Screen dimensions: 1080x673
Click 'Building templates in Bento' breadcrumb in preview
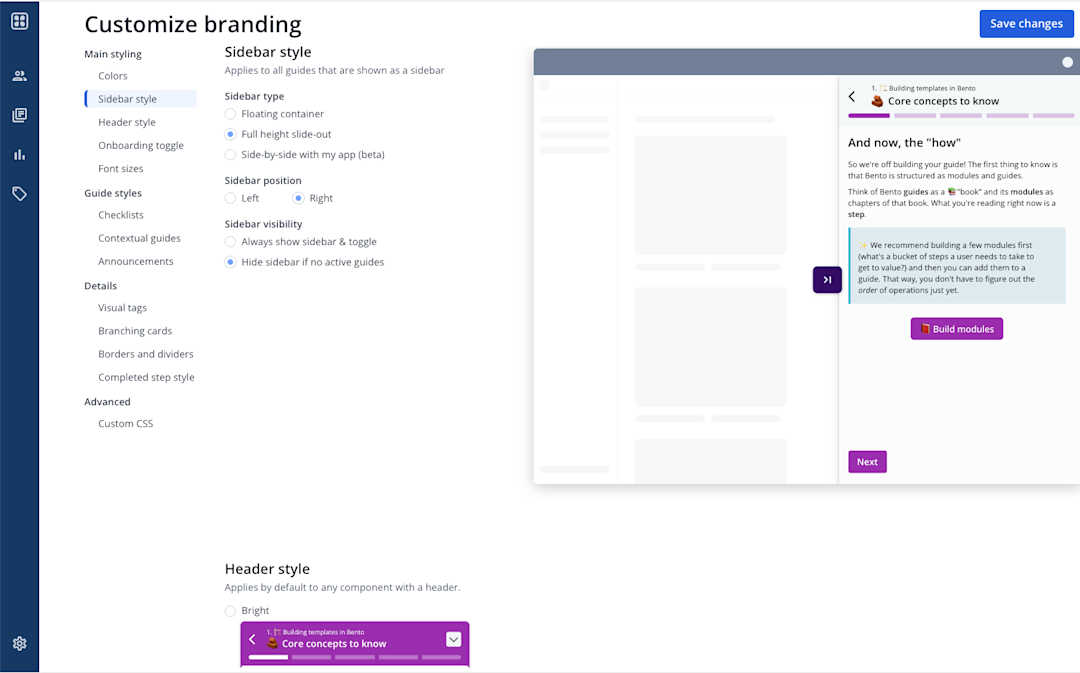932,88
